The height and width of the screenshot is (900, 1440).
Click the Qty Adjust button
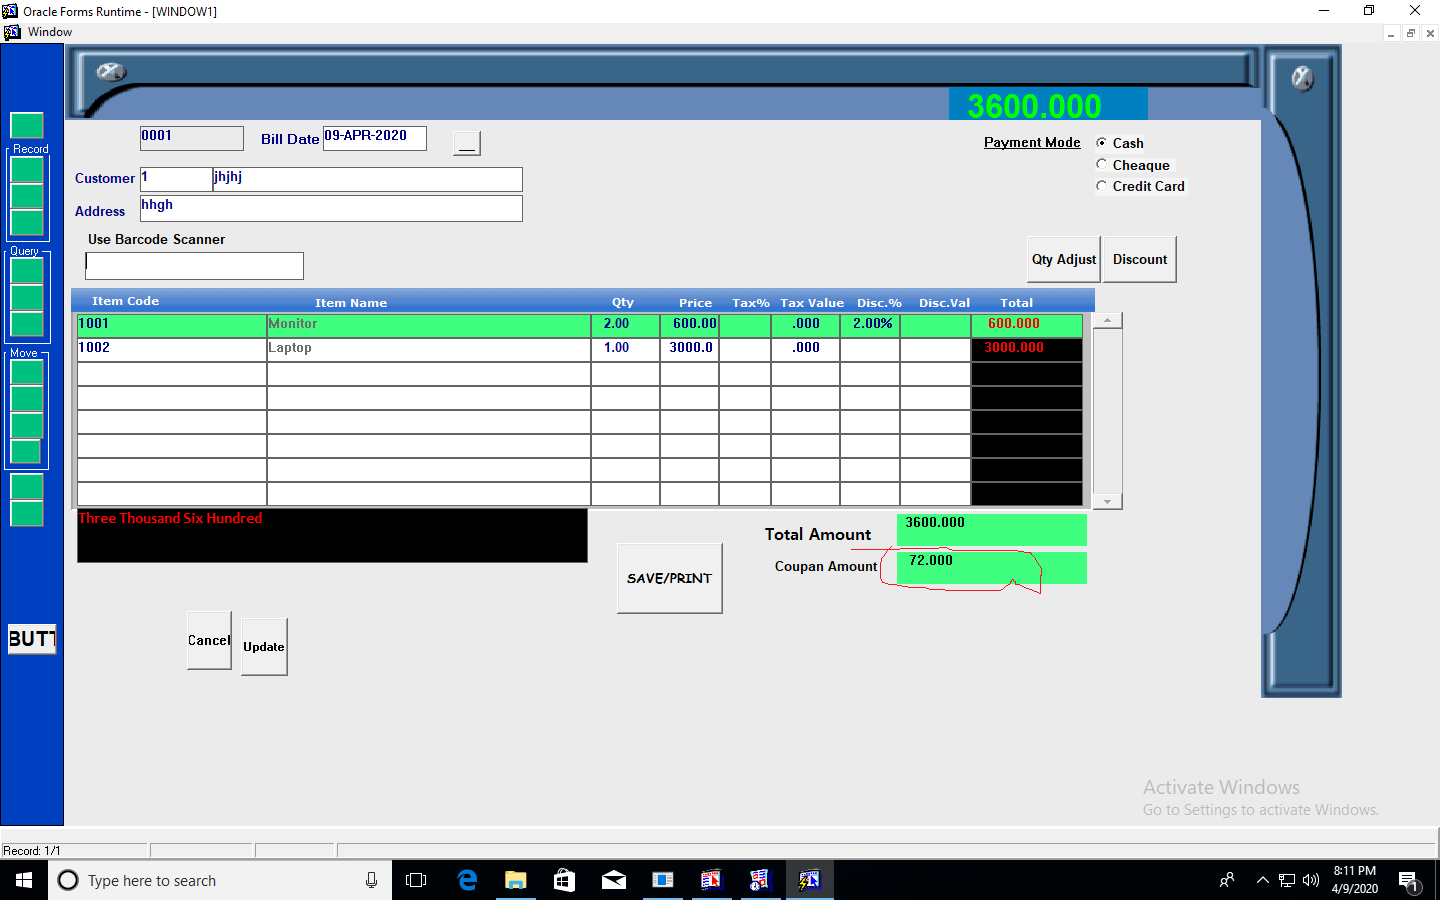1064,260
